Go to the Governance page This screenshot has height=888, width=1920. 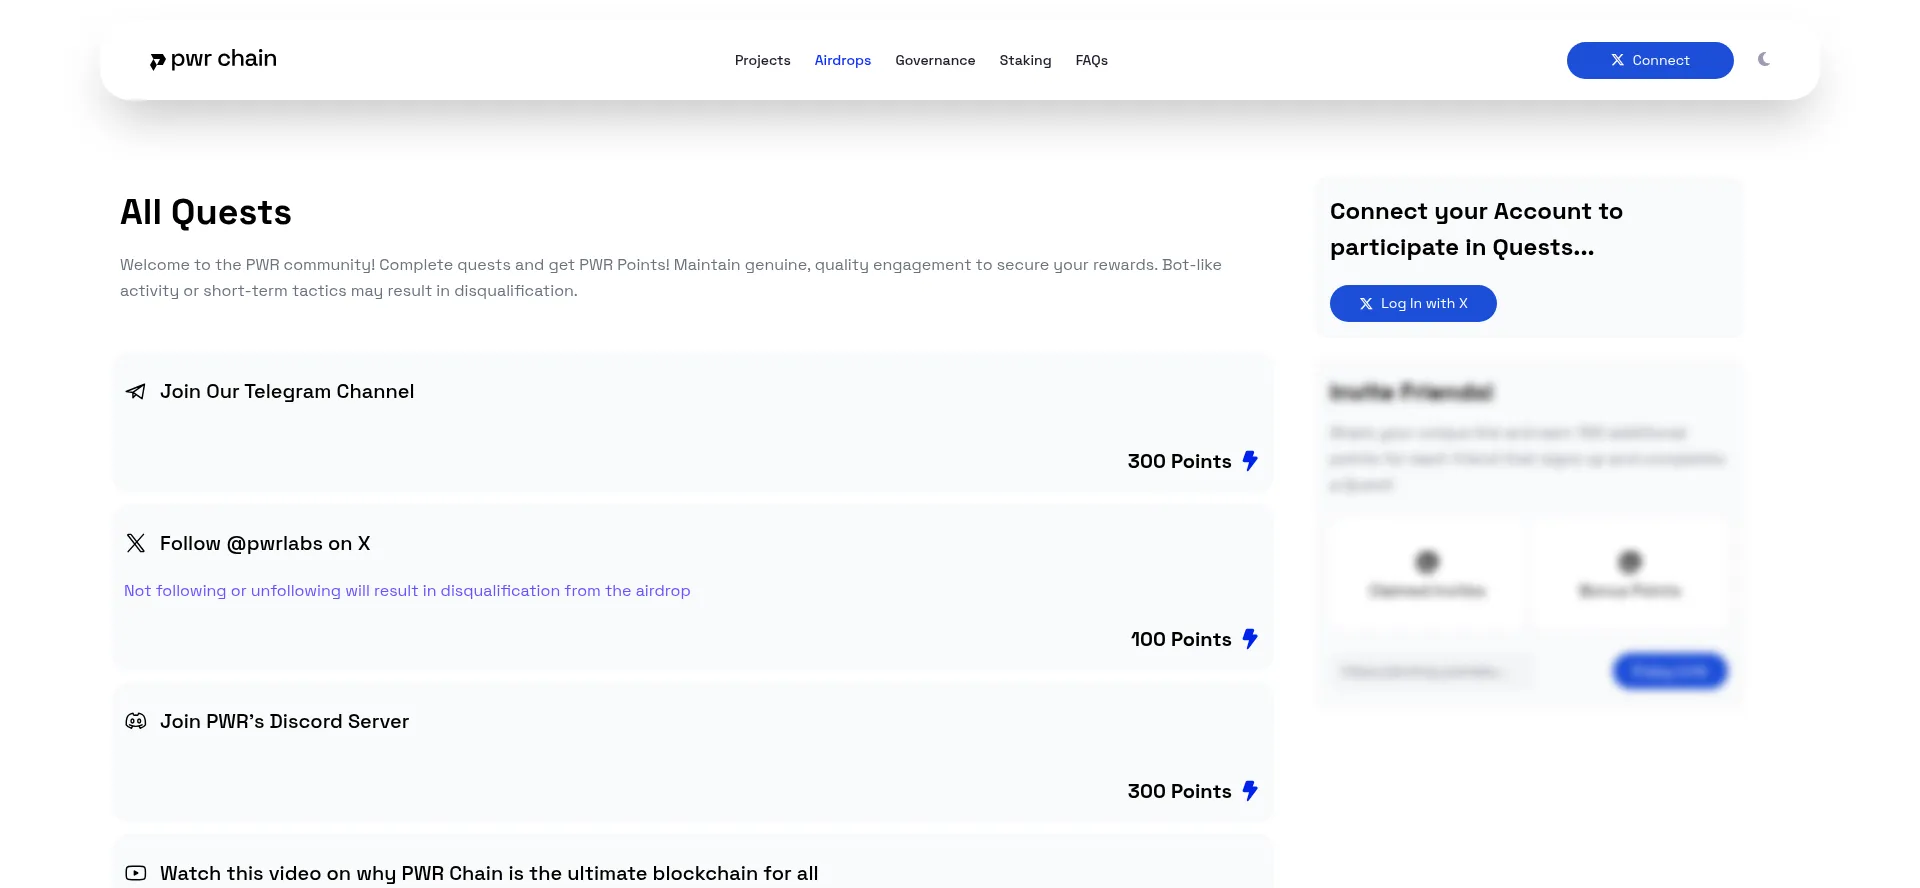[935, 60]
